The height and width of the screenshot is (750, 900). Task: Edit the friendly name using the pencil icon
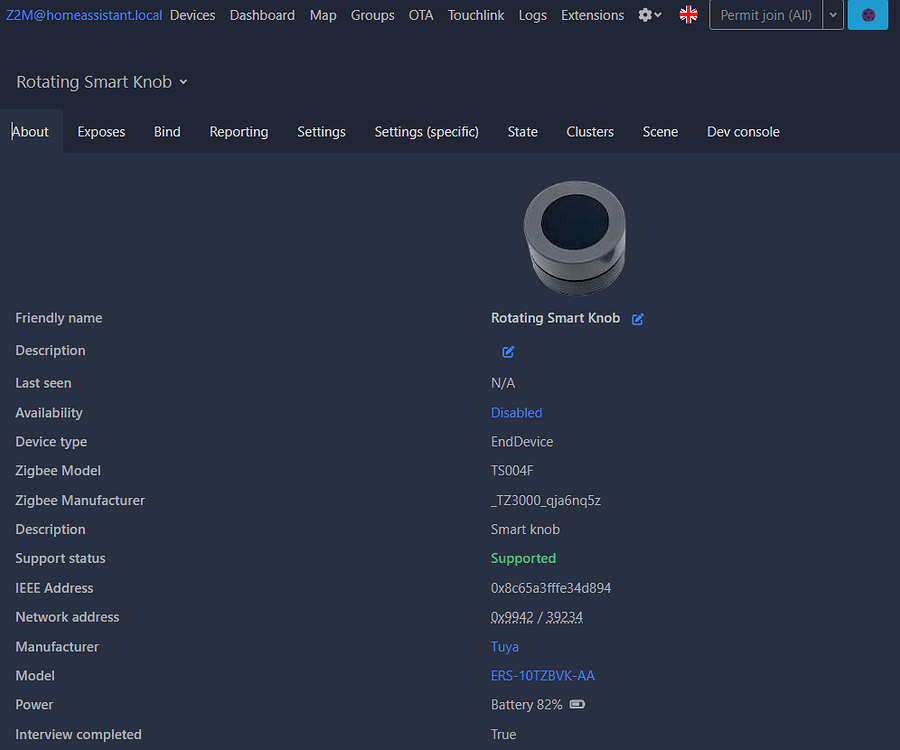point(637,318)
